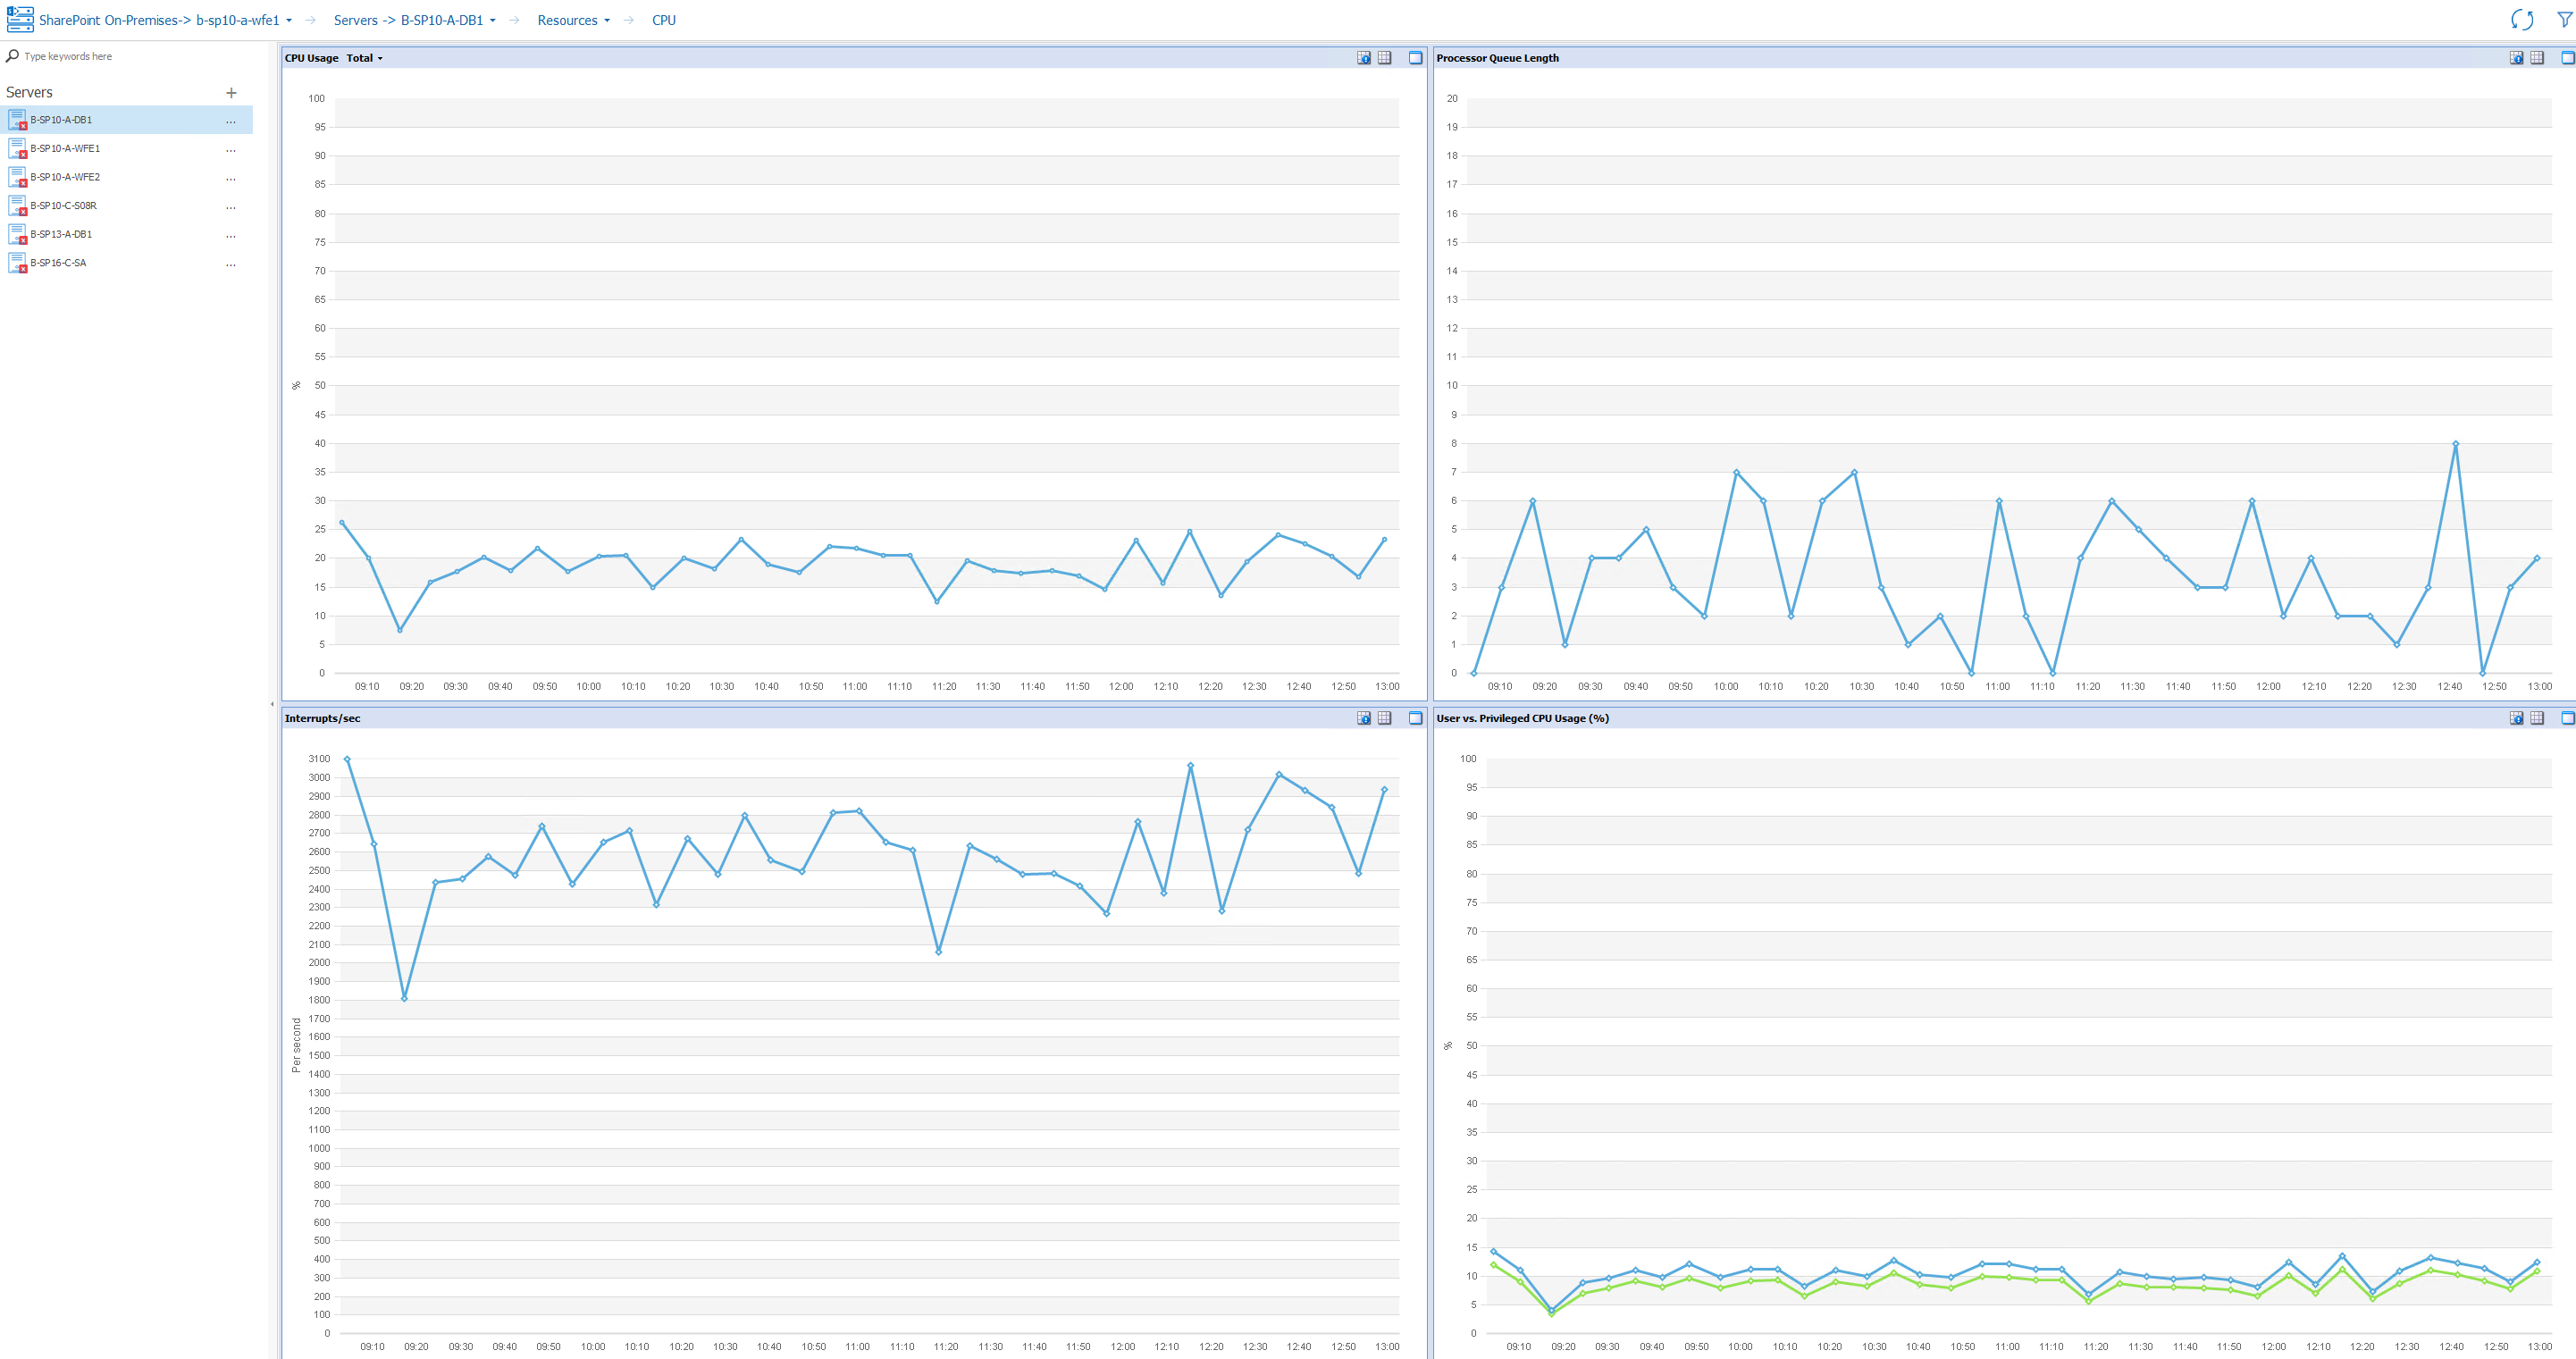Refresh the dashboard data
The height and width of the screenshot is (1359, 2576).
pyautogui.click(x=2522, y=19)
